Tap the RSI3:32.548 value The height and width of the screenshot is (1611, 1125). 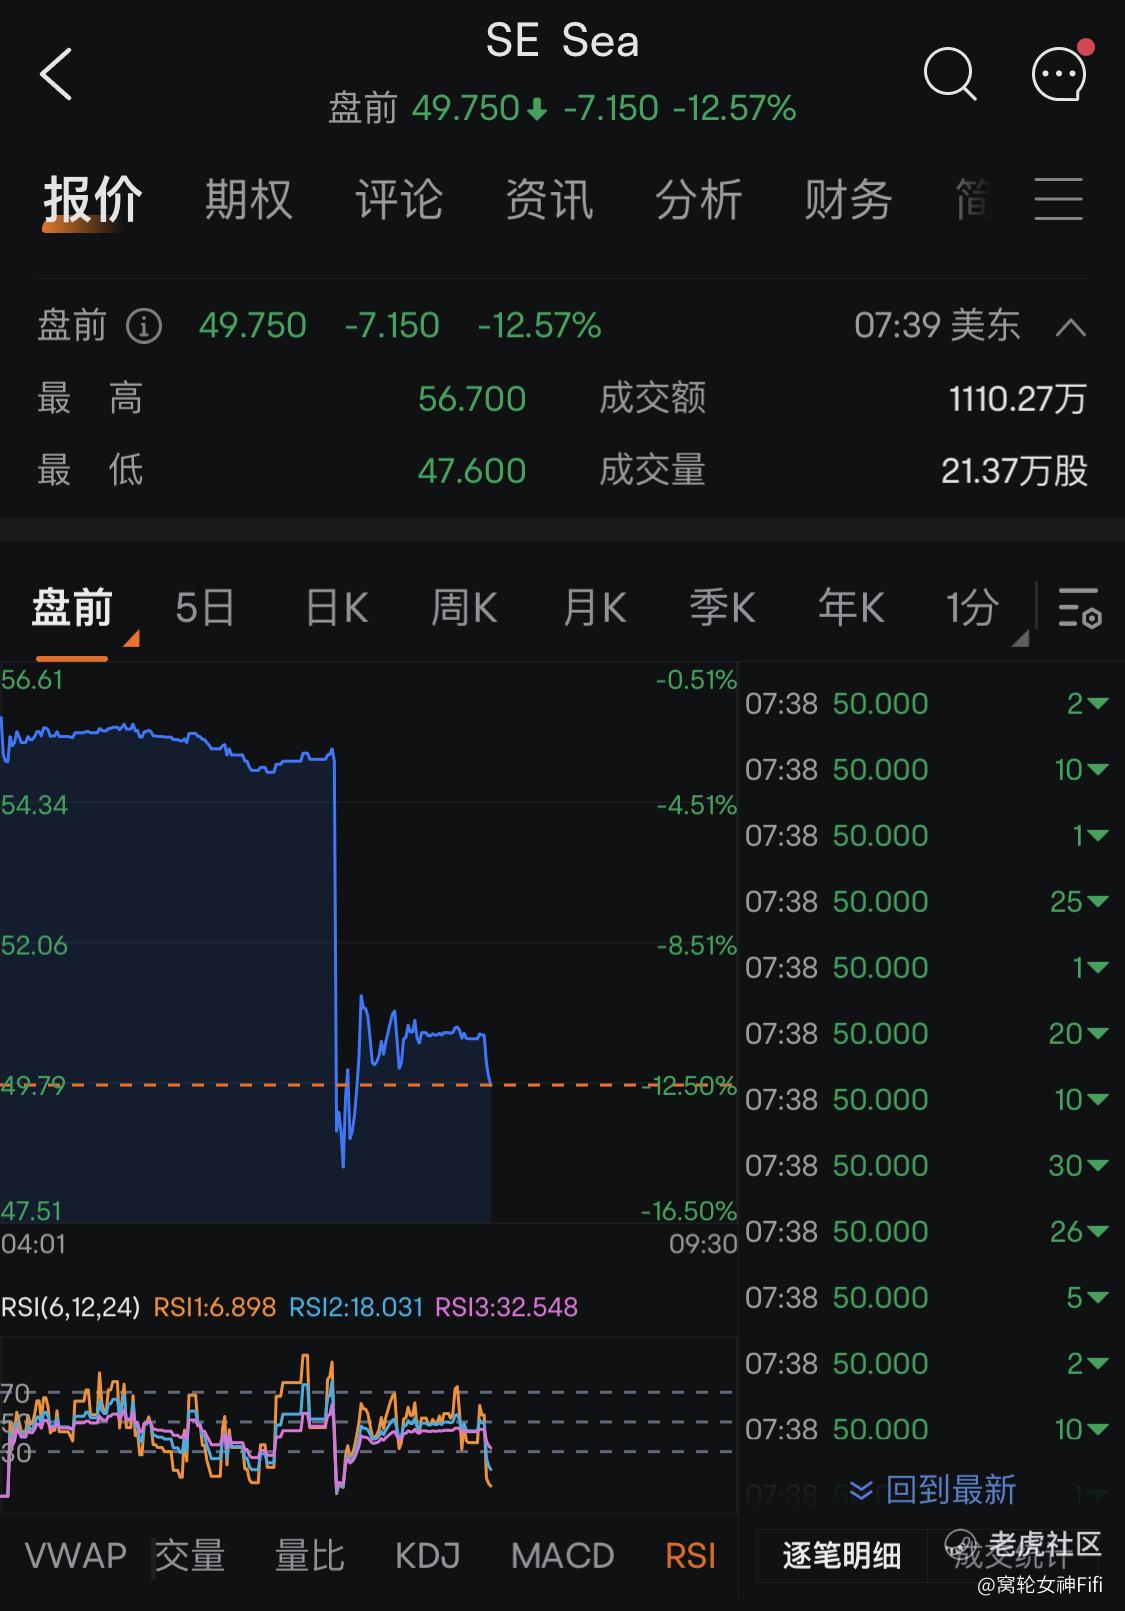point(506,1307)
